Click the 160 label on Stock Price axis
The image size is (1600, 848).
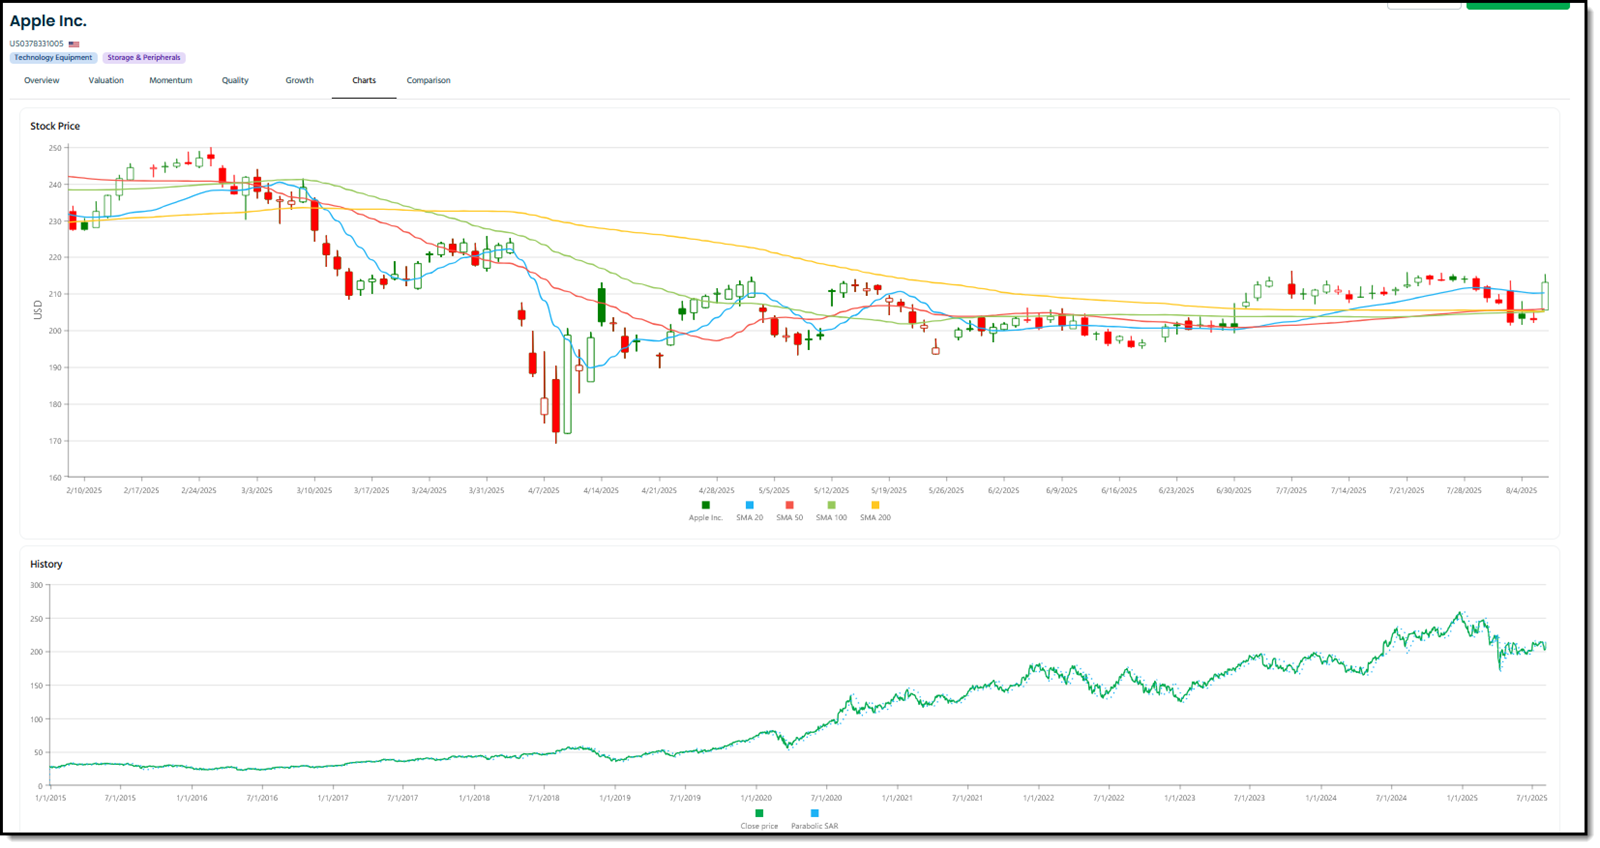pos(55,478)
